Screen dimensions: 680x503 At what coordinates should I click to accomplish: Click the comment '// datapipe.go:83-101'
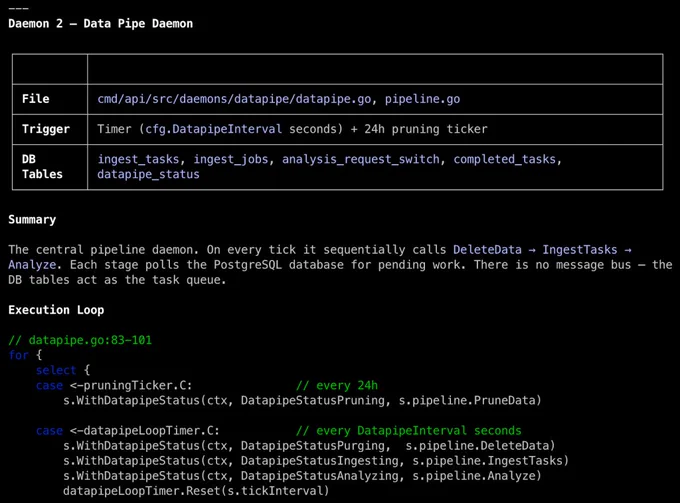(80, 340)
